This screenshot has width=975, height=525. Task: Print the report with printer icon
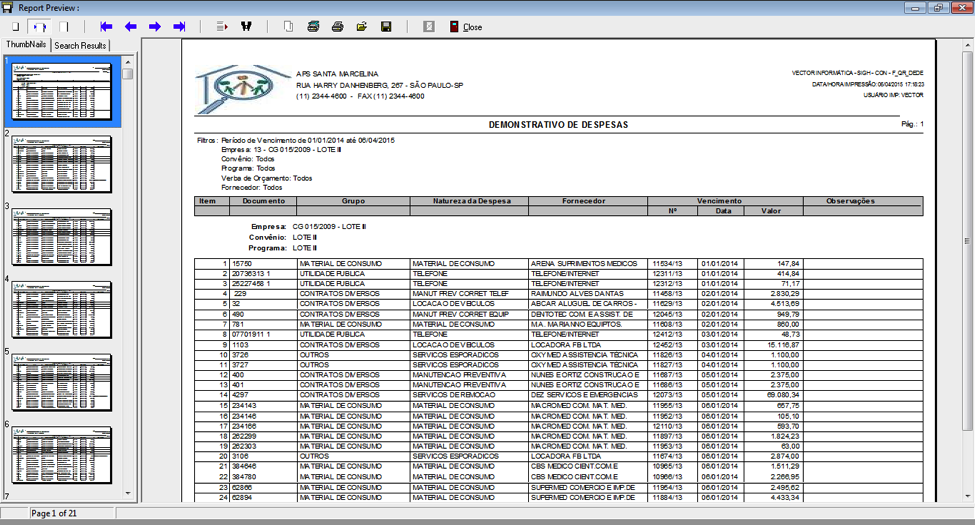[x=338, y=27]
